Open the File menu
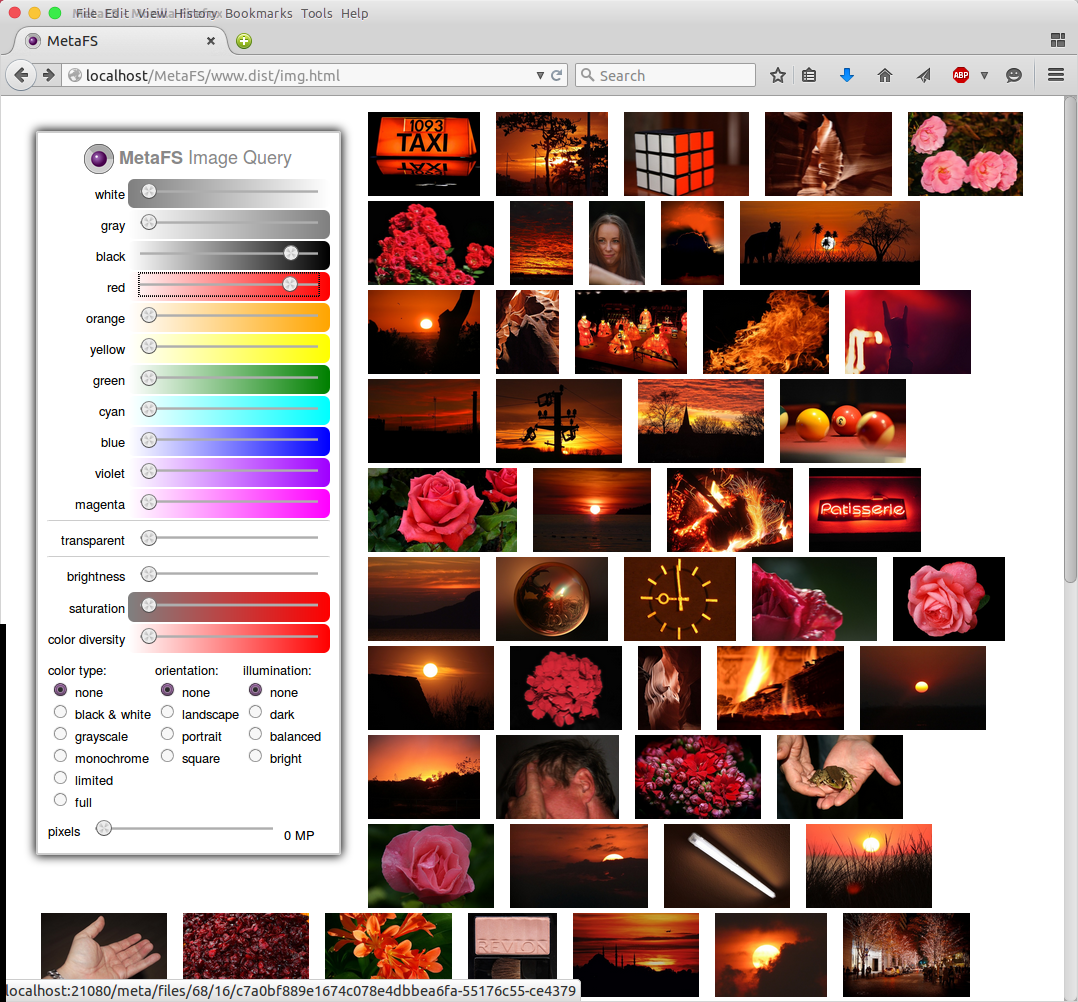This screenshot has width=1078, height=1002. [x=86, y=14]
